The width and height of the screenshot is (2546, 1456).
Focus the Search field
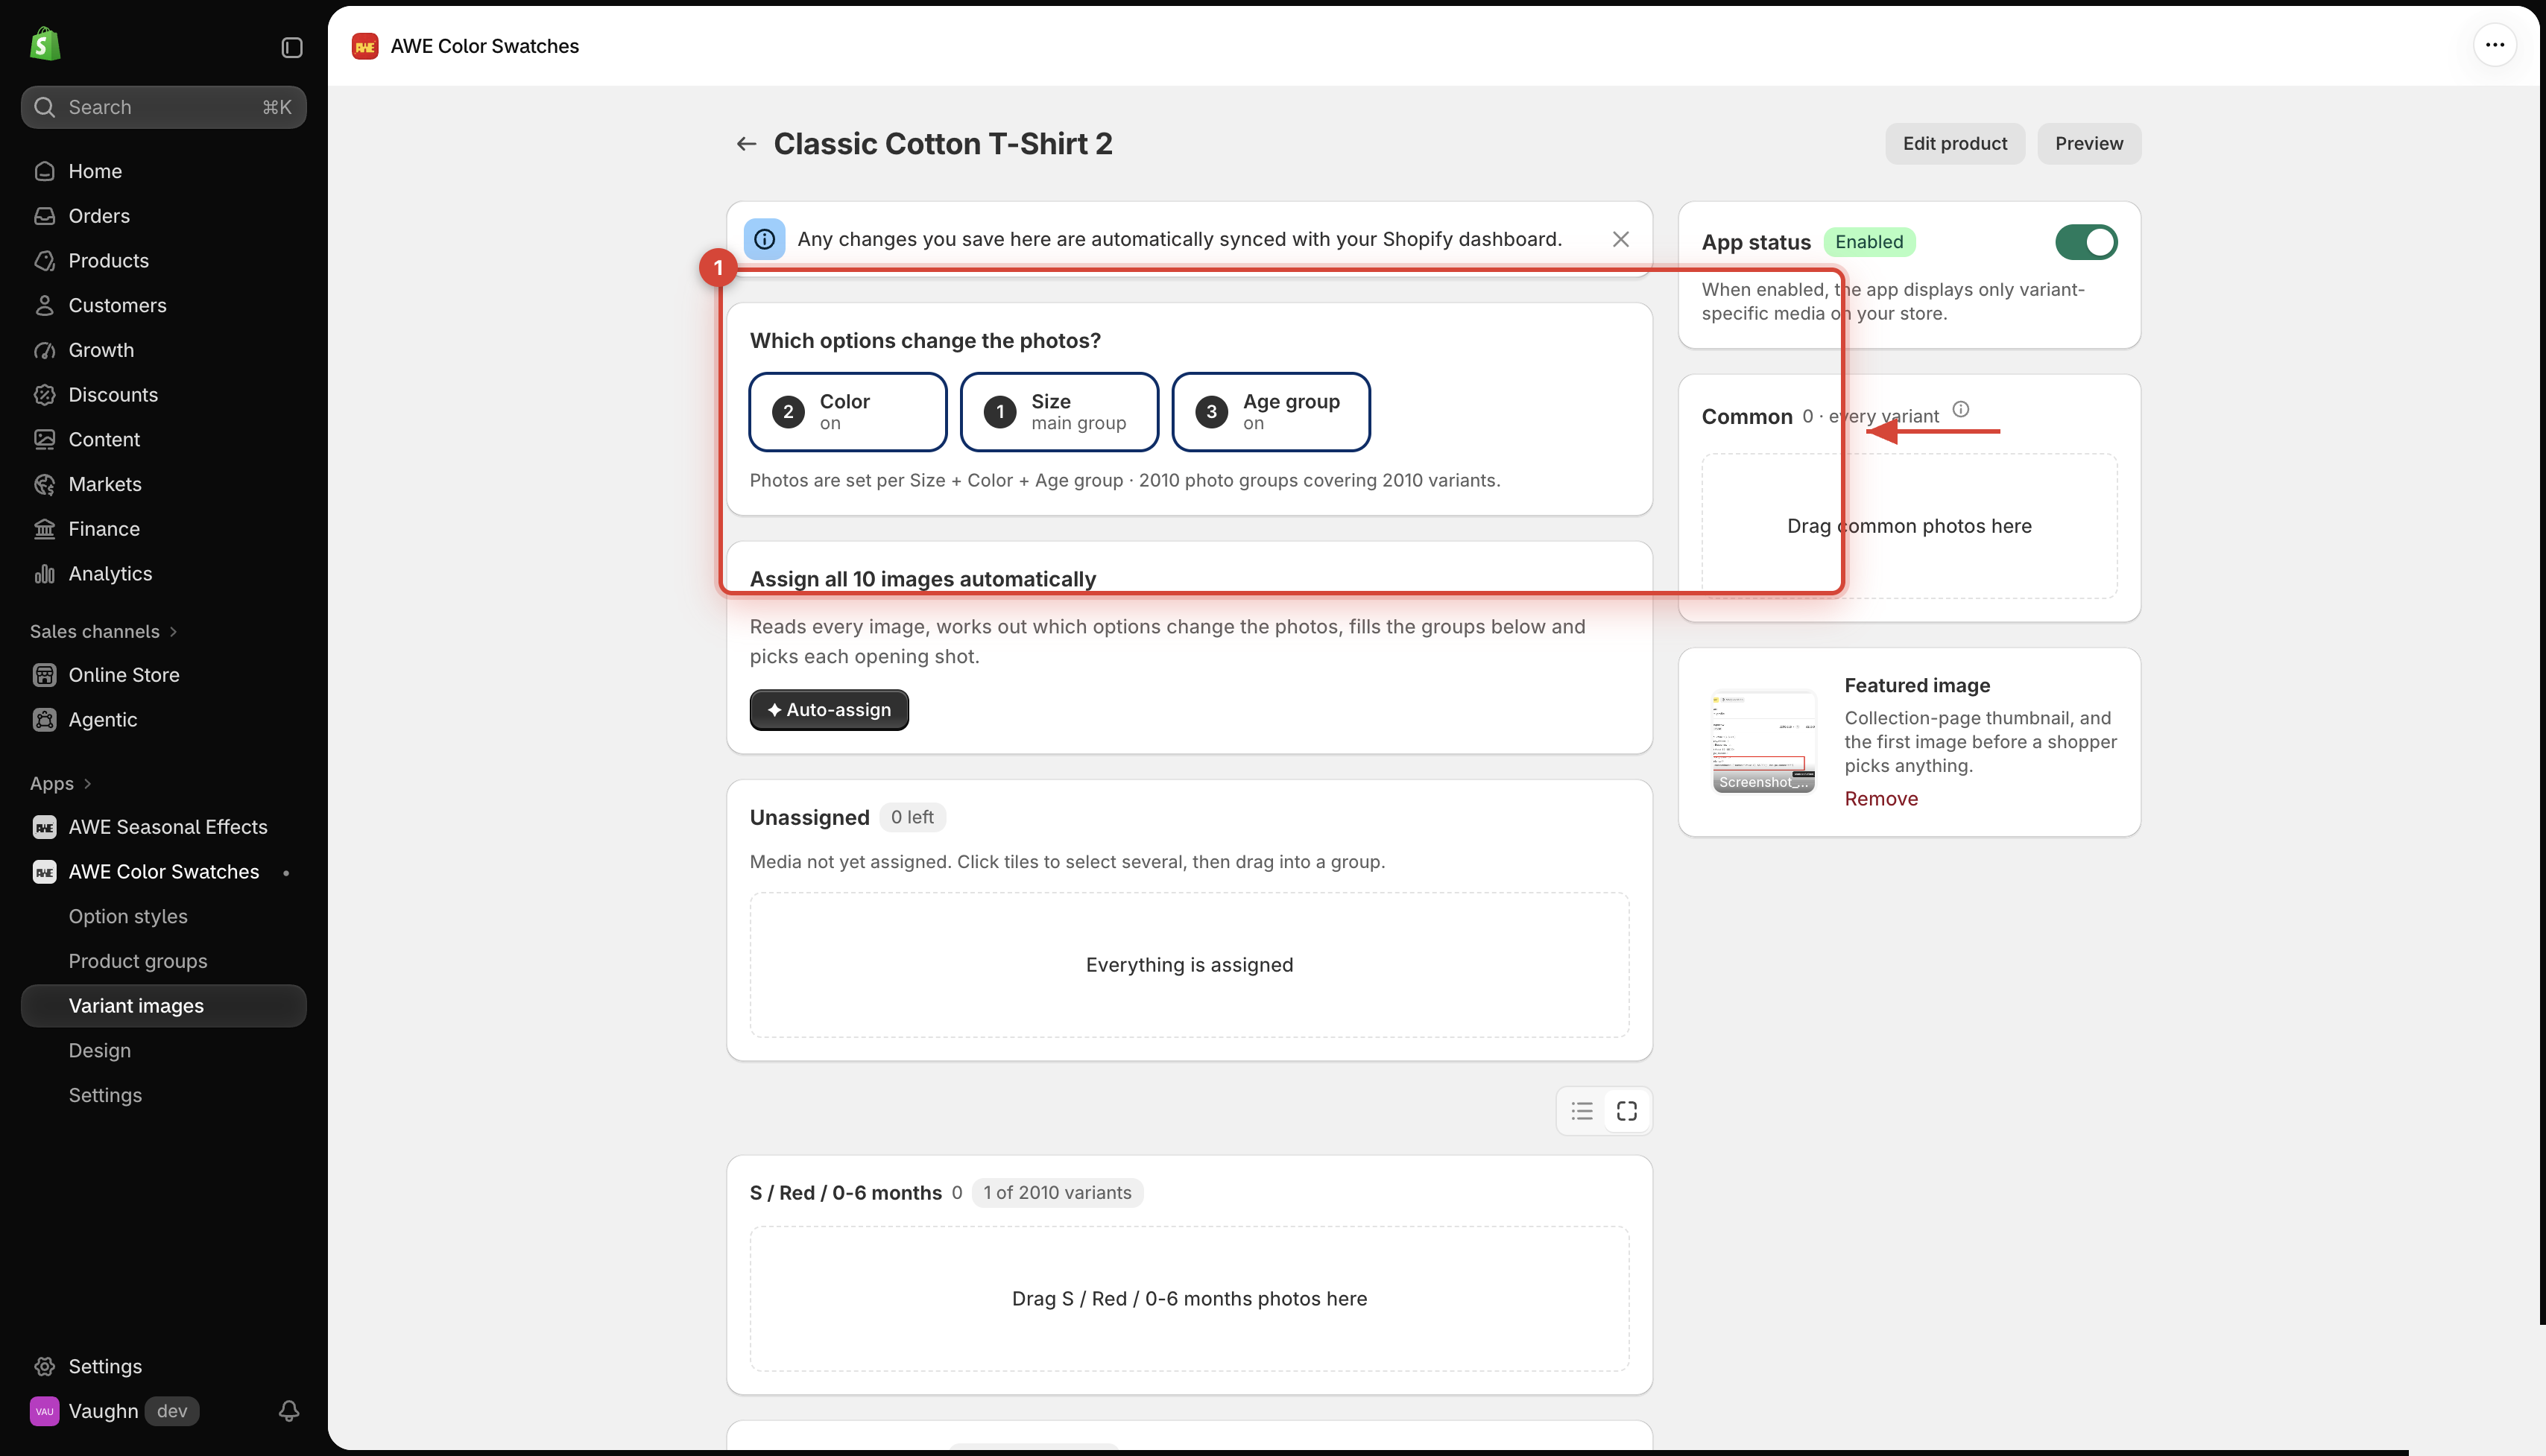point(164,107)
